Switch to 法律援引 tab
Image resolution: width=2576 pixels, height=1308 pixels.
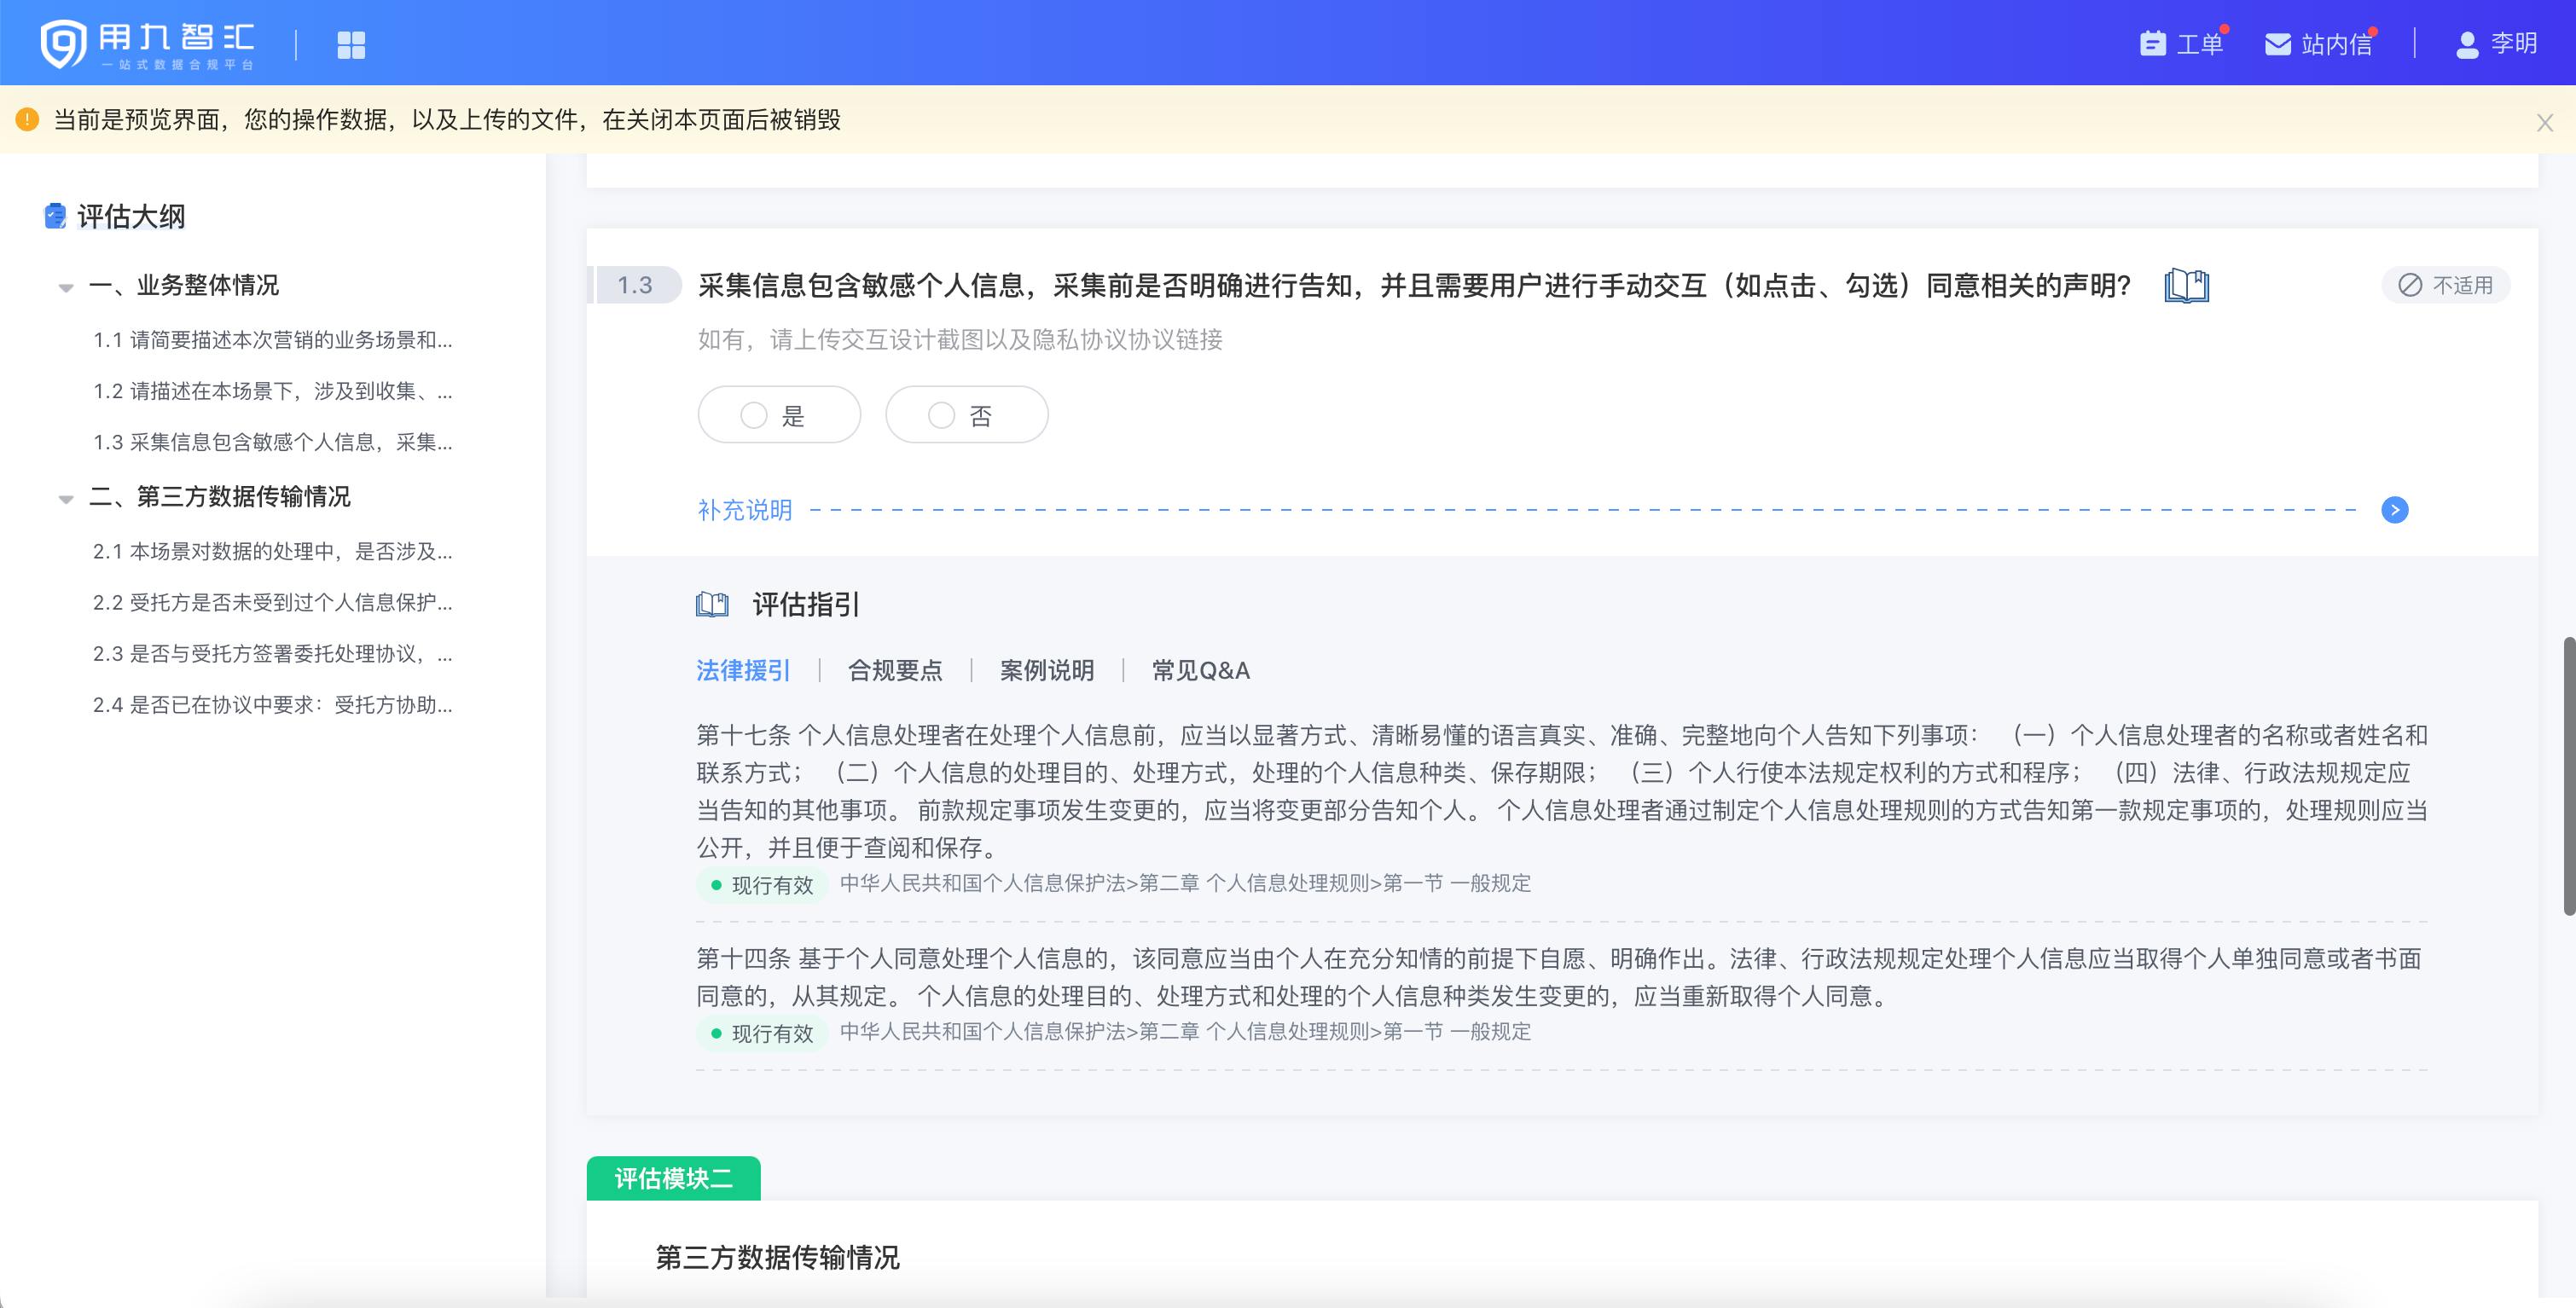743,670
